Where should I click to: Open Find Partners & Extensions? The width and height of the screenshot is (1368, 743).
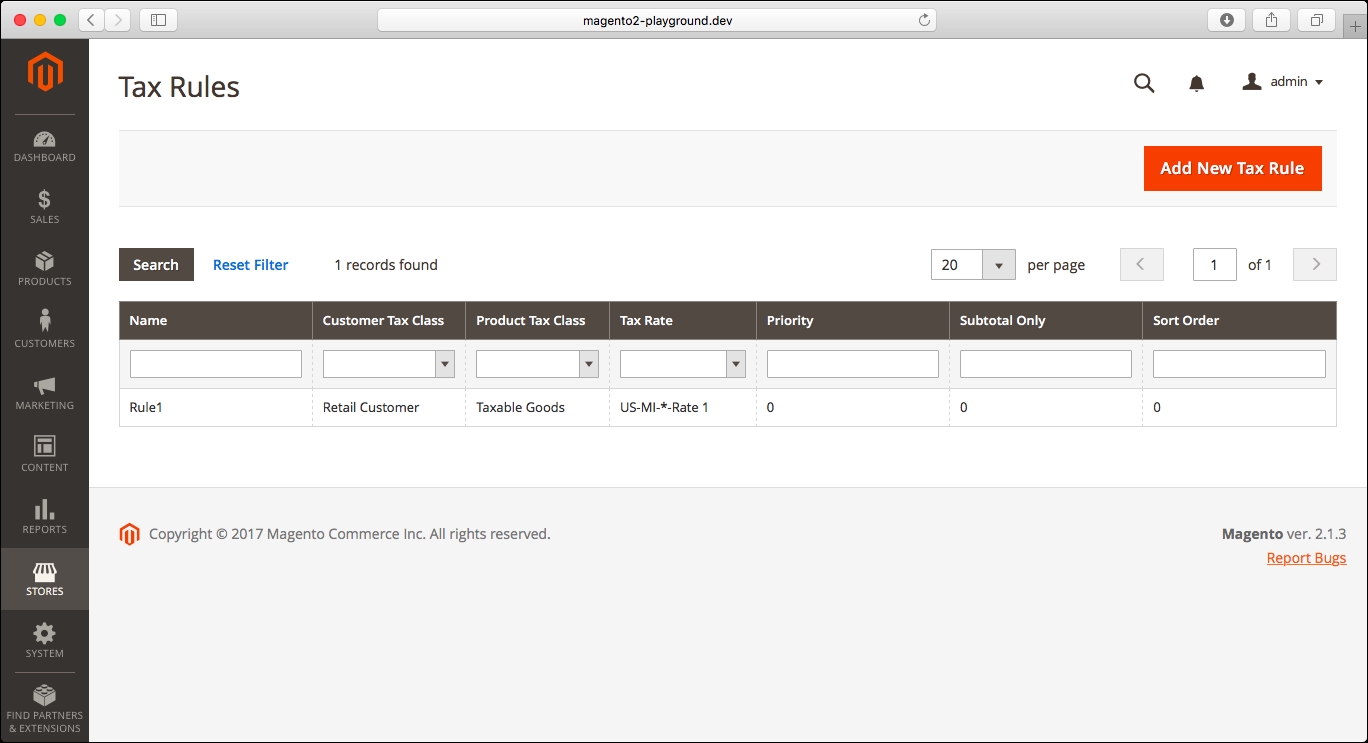tap(44, 709)
